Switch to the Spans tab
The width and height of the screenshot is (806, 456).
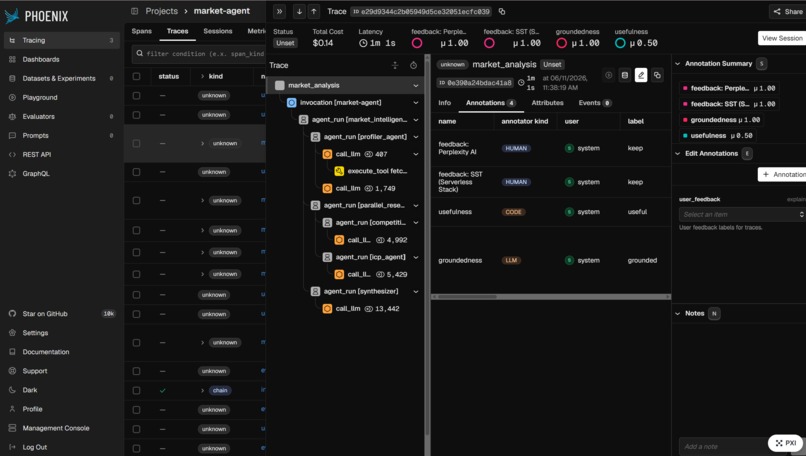click(x=141, y=31)
